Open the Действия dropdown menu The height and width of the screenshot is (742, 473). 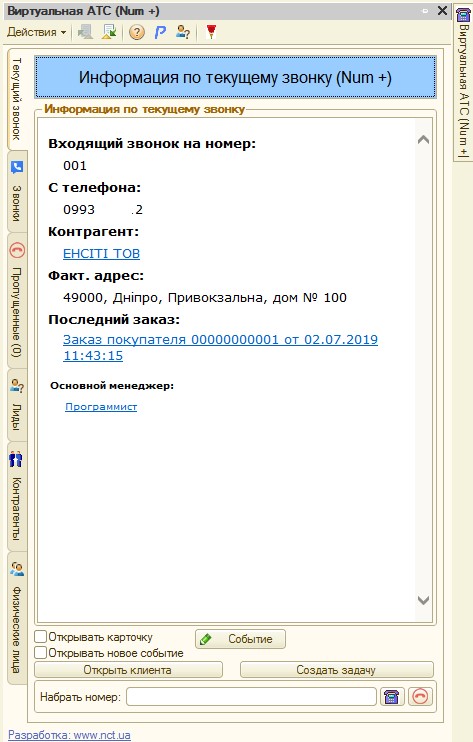36,32
